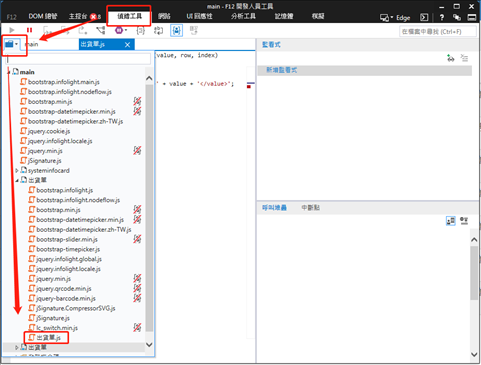Image resolution: width=481 pixels, height=365 pixels.
Task: Collapse the main tree node
Action: (x=9, y=72)
